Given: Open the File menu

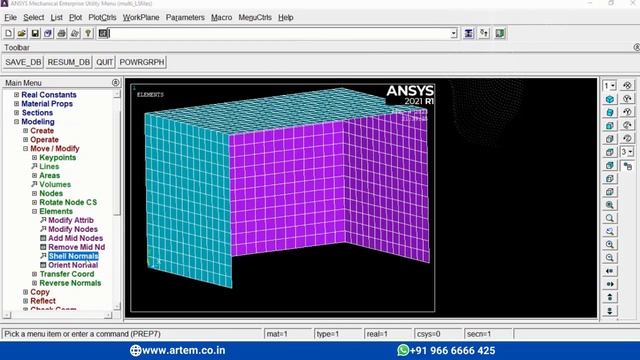Looking at the screenshot, I should (11, 18).
